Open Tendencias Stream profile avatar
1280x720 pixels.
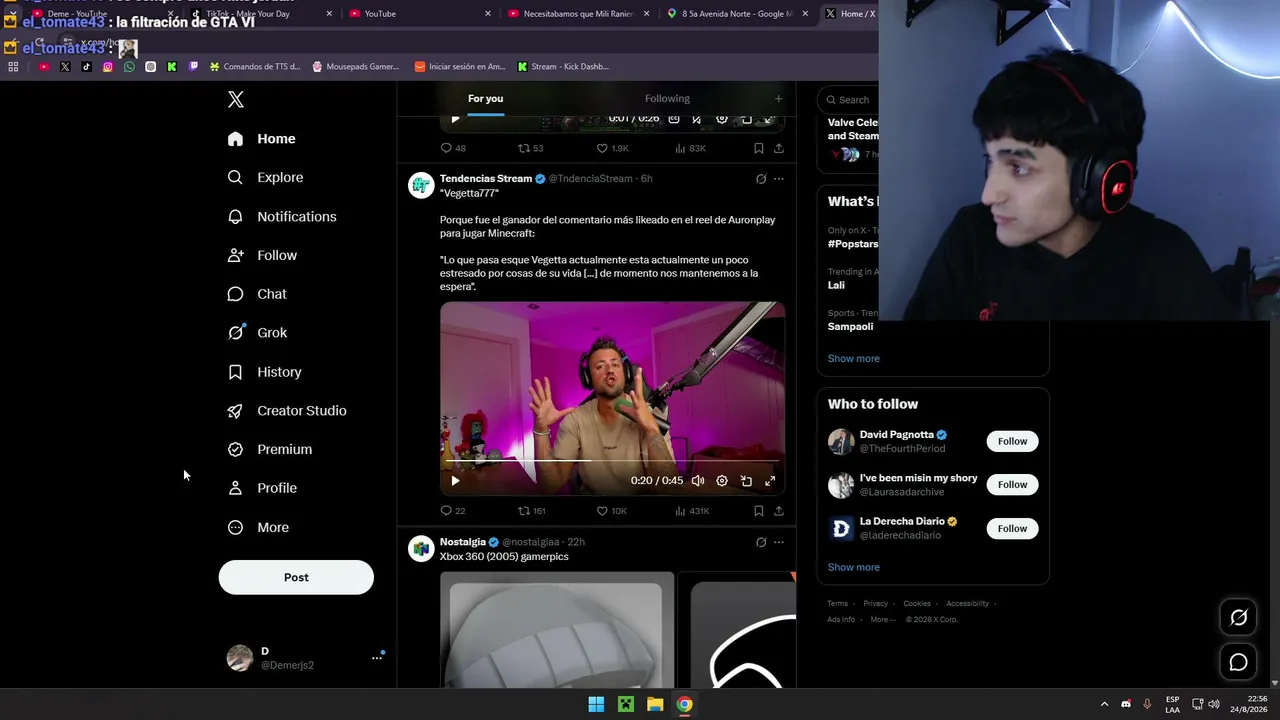pos(421,185)
